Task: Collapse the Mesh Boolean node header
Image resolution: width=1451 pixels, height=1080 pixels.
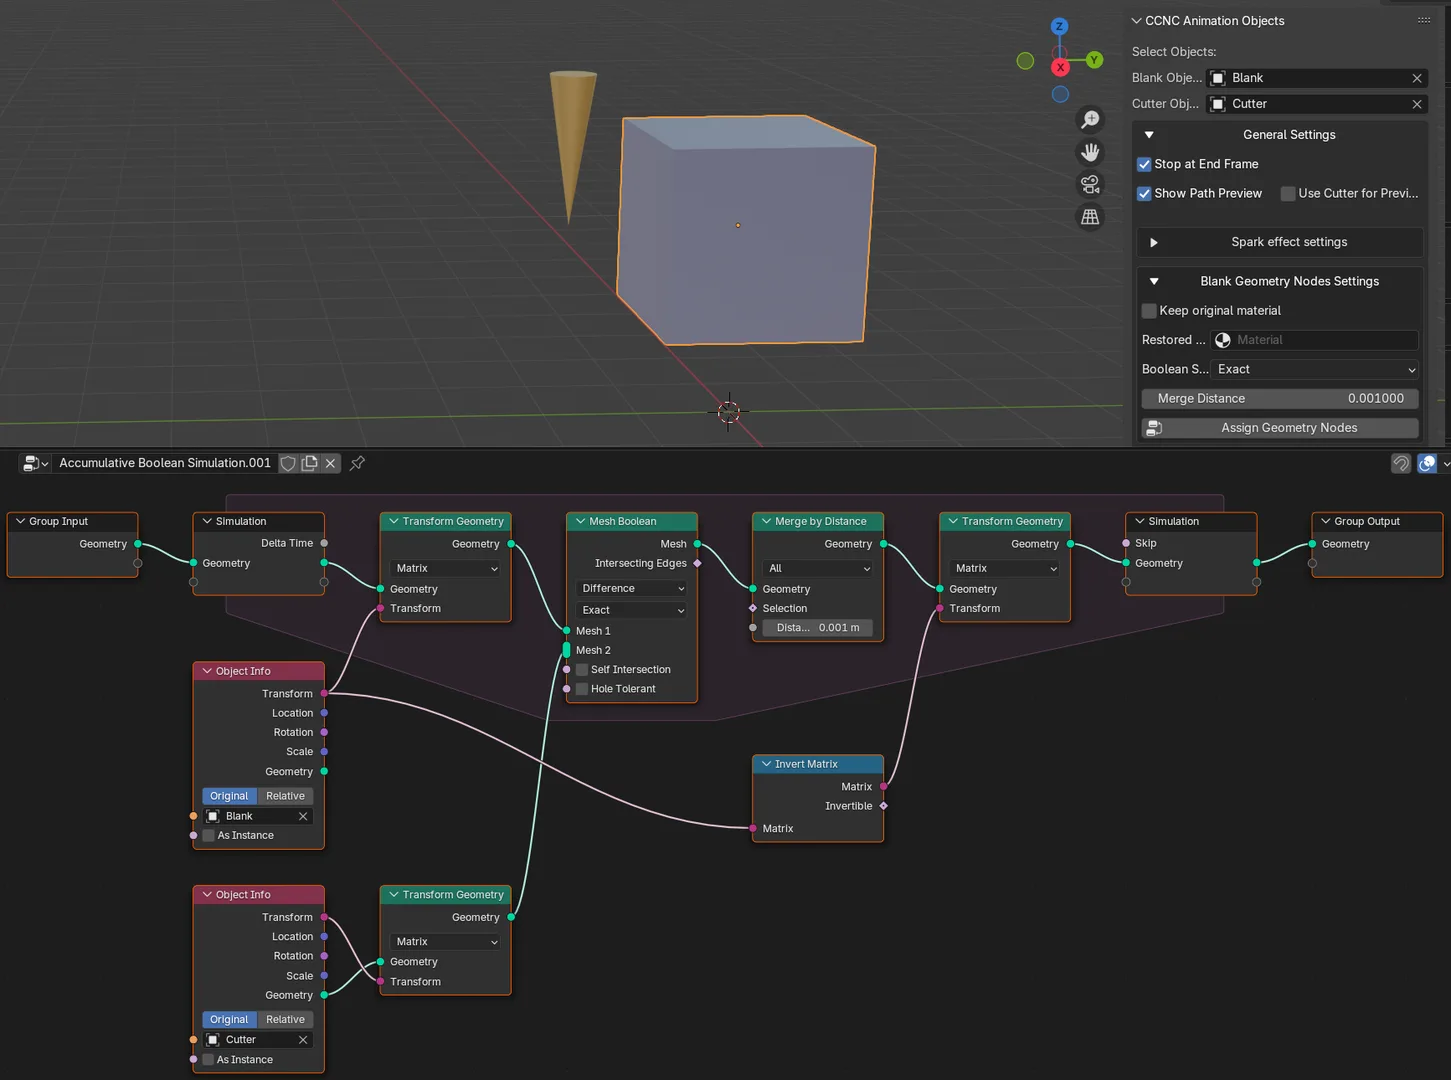Action: coord(580,521)
